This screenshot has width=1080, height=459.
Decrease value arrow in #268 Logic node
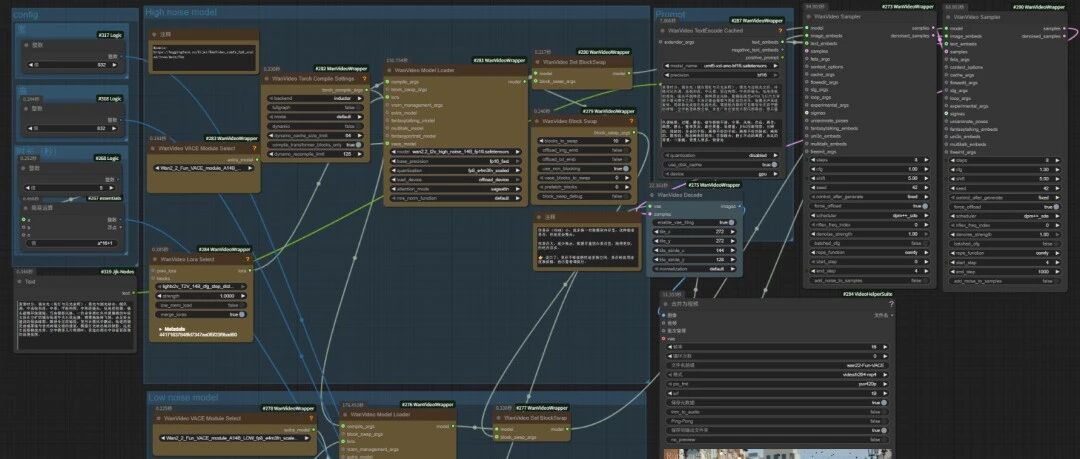(x=30, y=187)
